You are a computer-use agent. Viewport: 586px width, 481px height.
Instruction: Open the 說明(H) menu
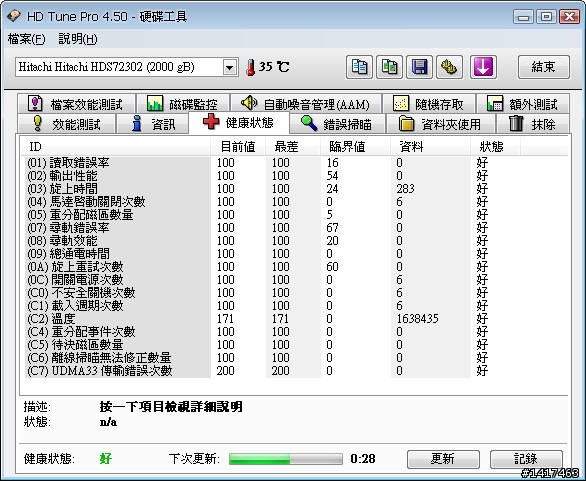click(x=78, y=39)
